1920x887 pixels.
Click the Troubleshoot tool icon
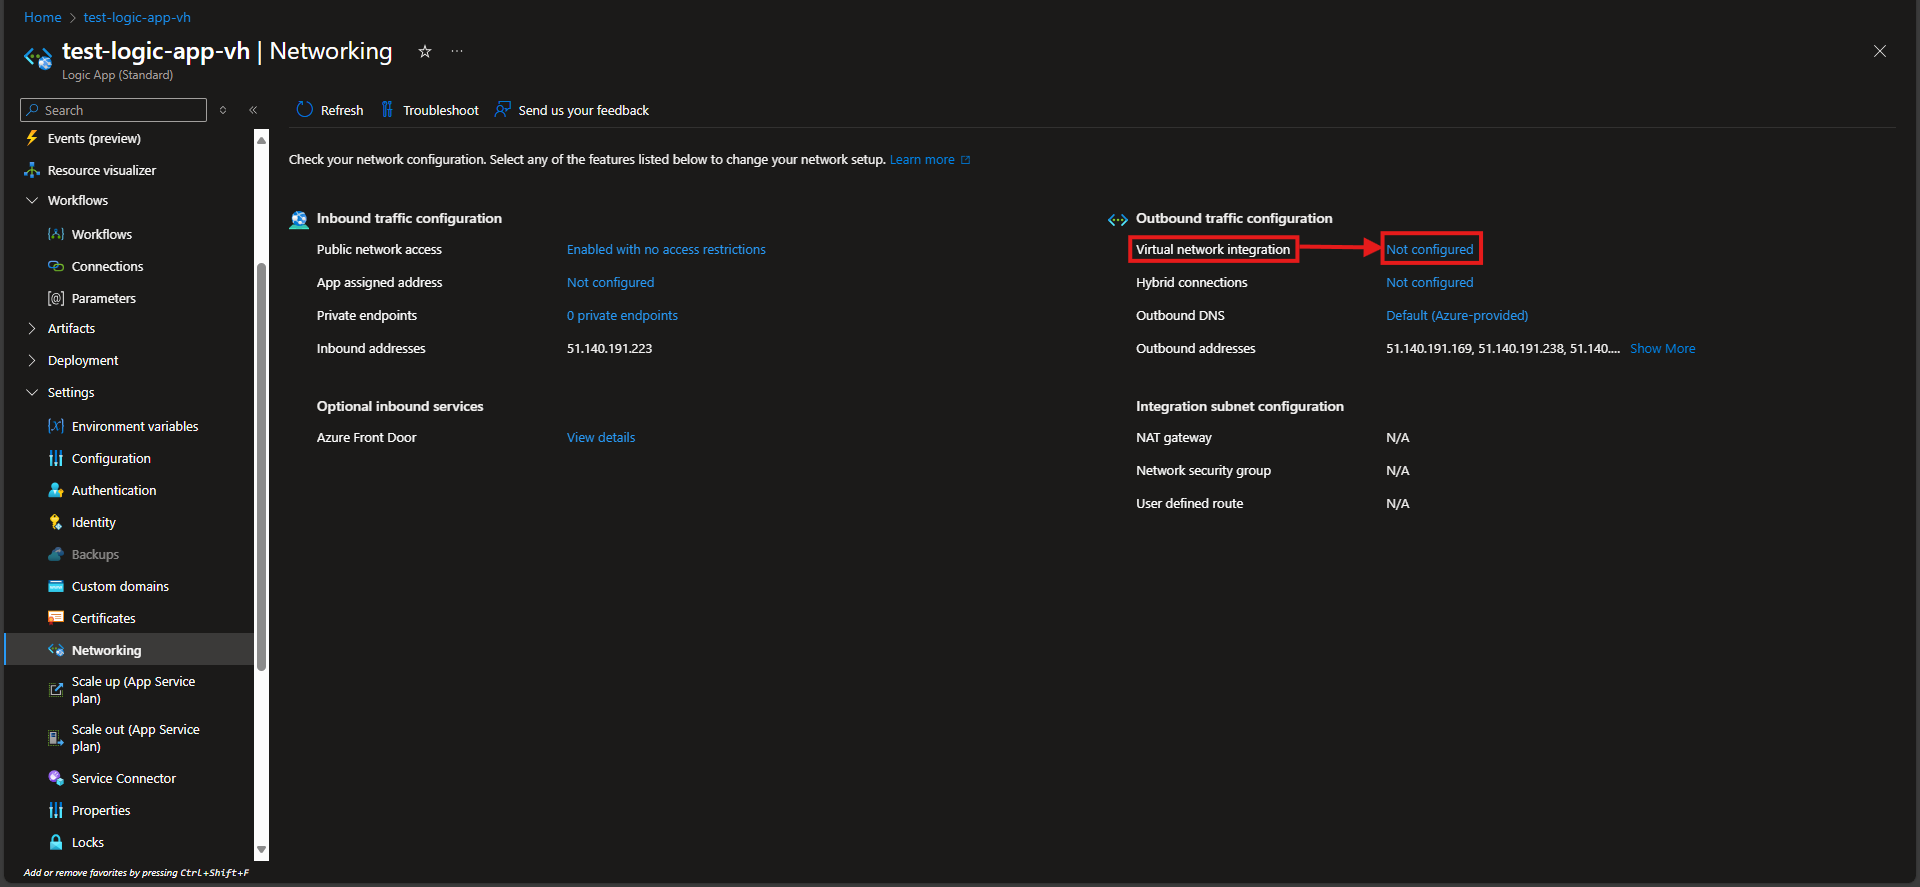(x=387, y=110)
